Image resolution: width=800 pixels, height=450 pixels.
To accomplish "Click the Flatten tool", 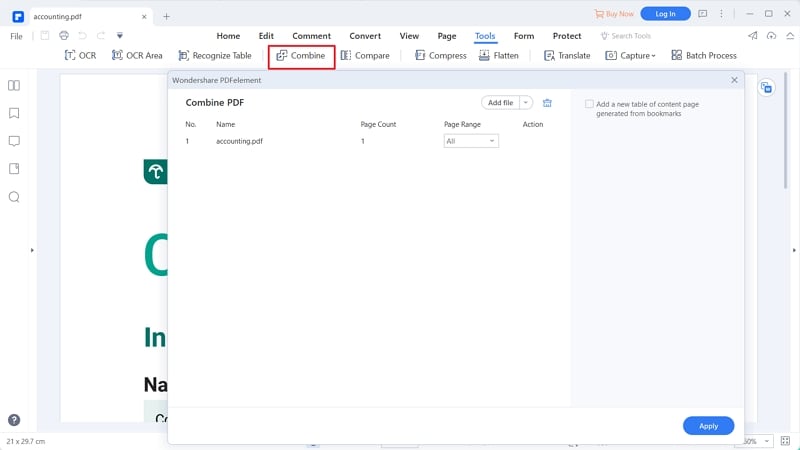I will pos(498,56).
